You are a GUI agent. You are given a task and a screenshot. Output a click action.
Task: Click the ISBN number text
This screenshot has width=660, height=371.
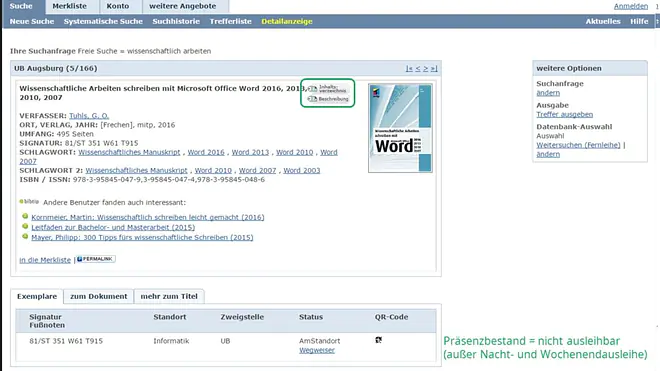click(169, 179)
